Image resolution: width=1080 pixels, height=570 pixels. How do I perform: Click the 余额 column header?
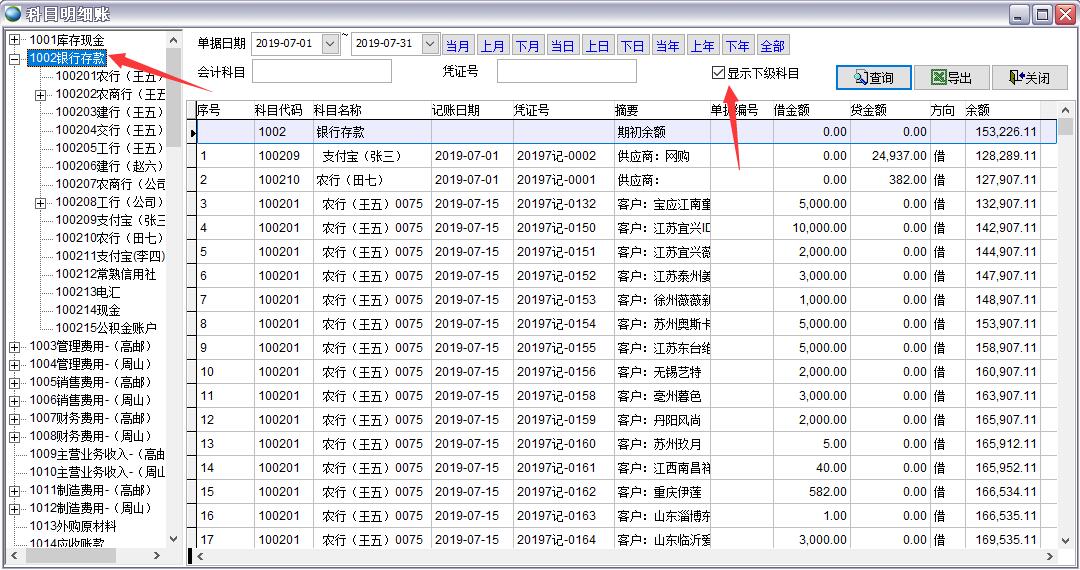tap(978, 110)
